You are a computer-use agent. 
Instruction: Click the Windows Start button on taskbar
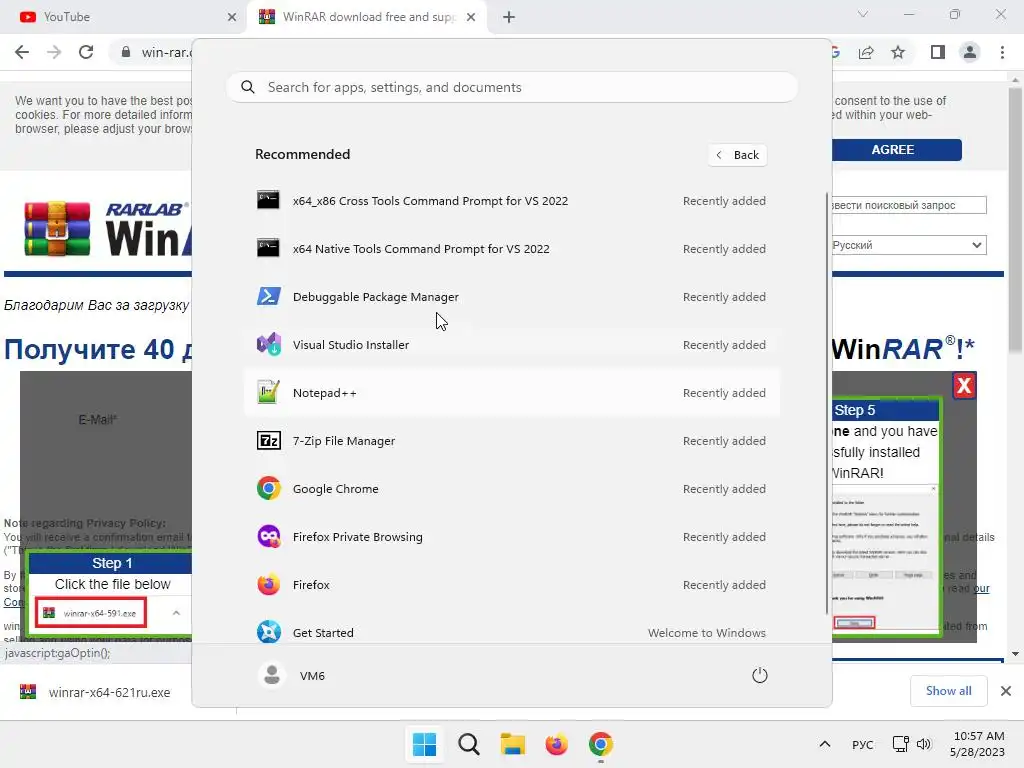click(424, 744)
